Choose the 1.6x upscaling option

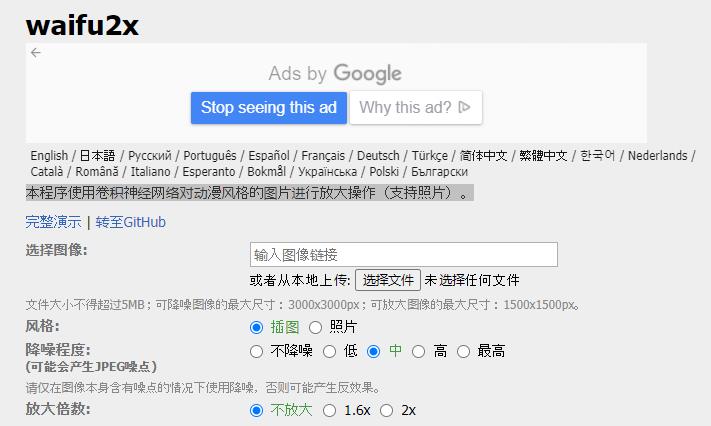click(x=329, y=411)
